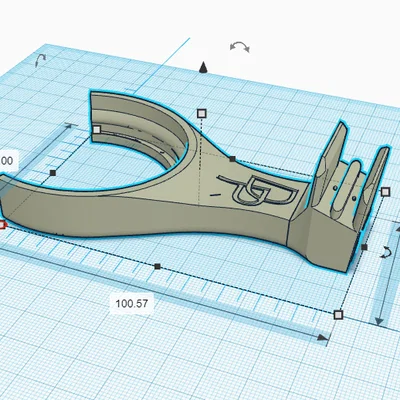Screen dimensions: 400x400
Task: Select white corner handle next to upright prongs
Action: coord(385,192)
